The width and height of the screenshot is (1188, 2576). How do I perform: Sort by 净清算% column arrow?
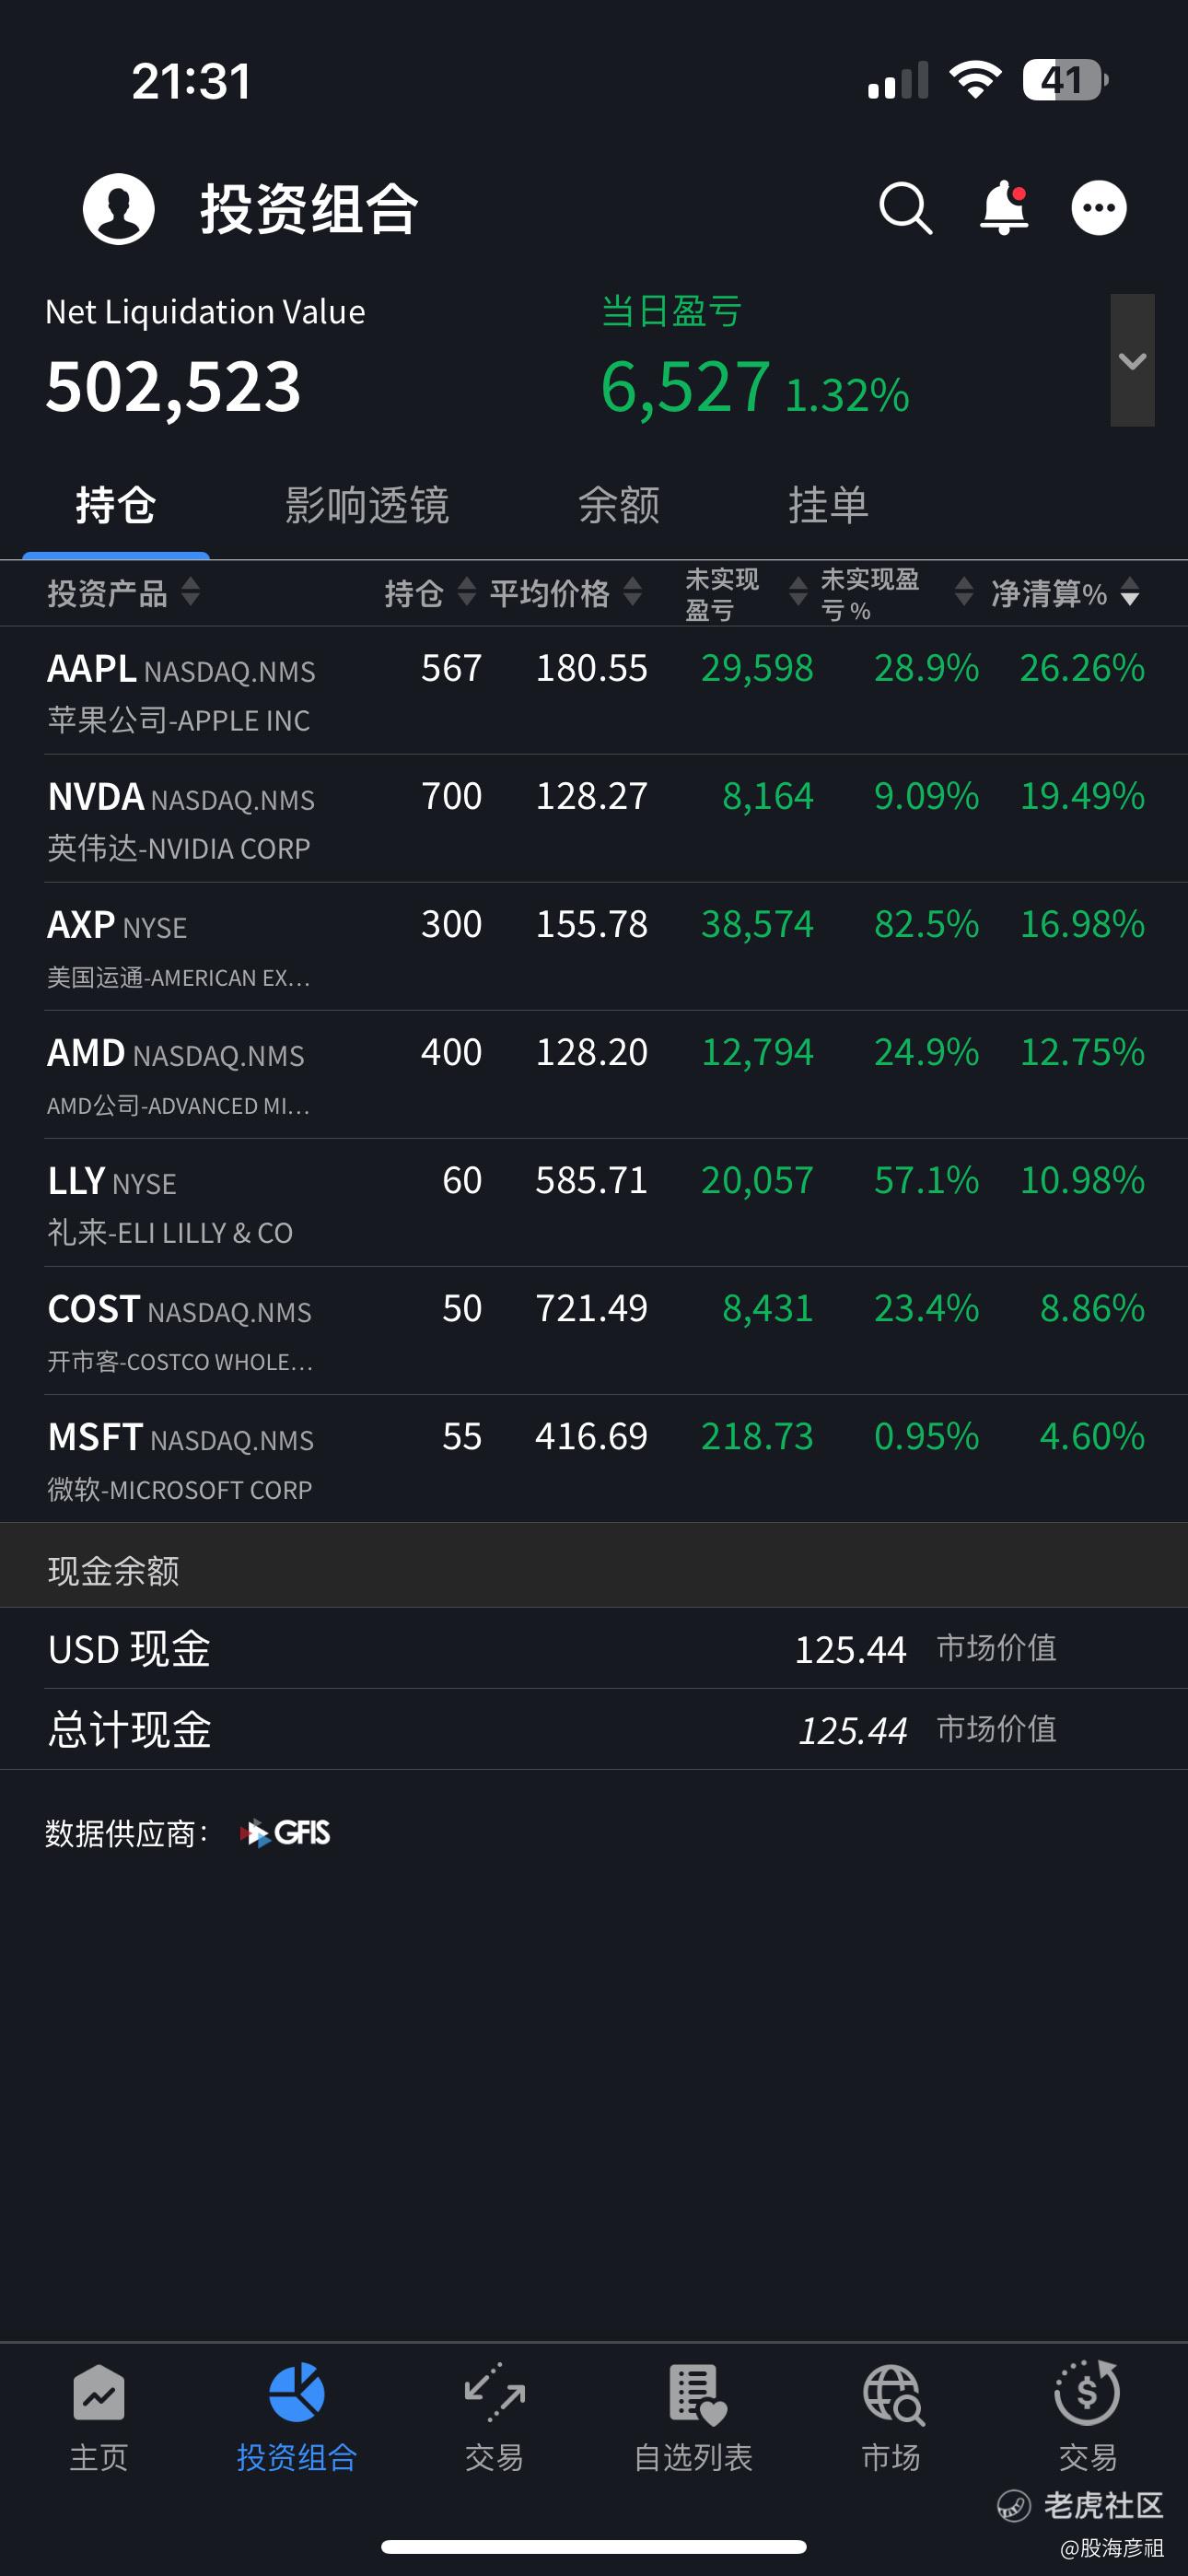point(1130,593)
